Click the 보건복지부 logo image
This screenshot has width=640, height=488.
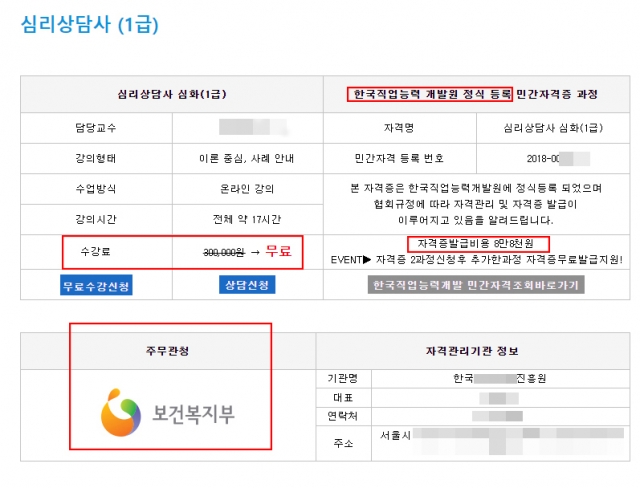point(168,413)
